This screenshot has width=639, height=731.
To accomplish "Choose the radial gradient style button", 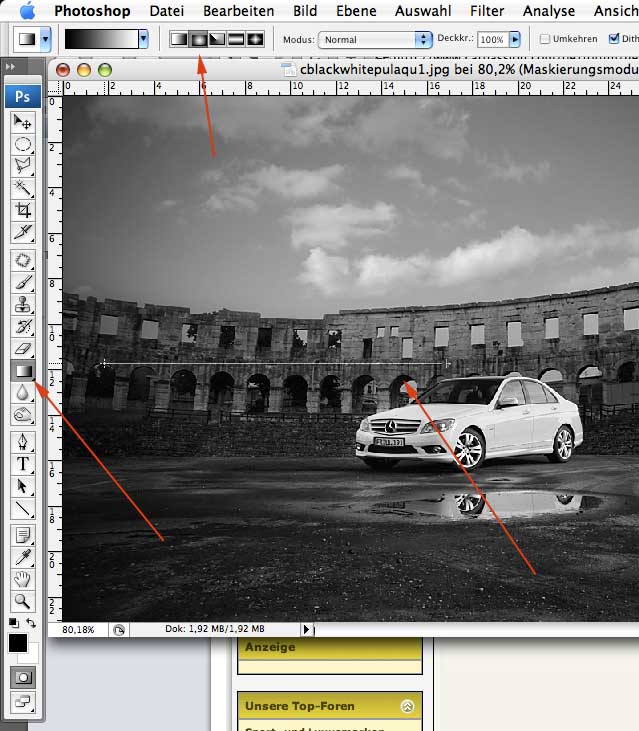I will pos(198,39).
